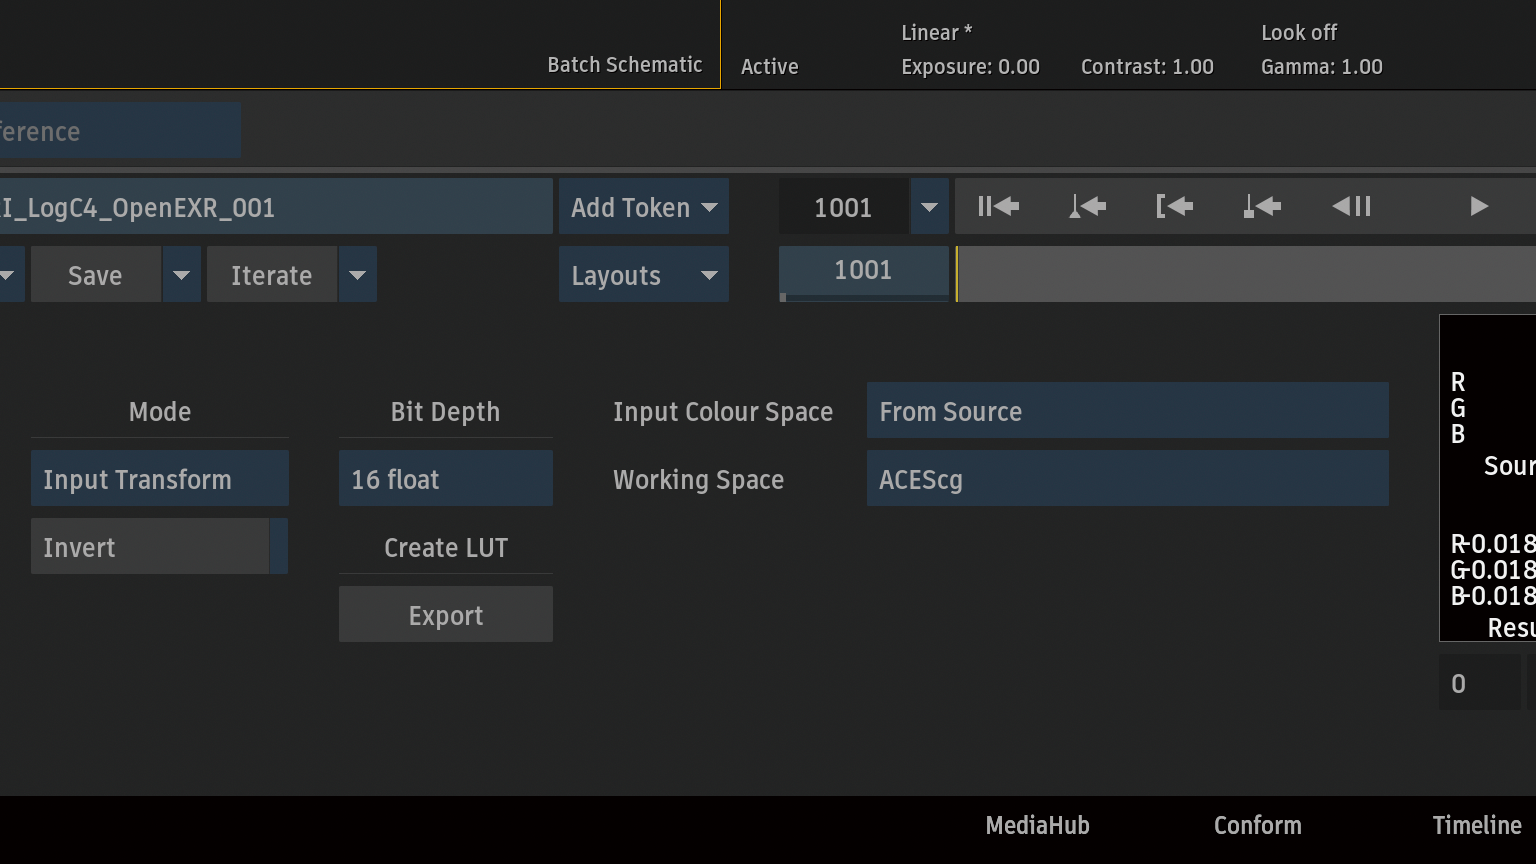Open the arrow next to the Save button
Viewport: 1536px width, 864px height.
(181, 275)
